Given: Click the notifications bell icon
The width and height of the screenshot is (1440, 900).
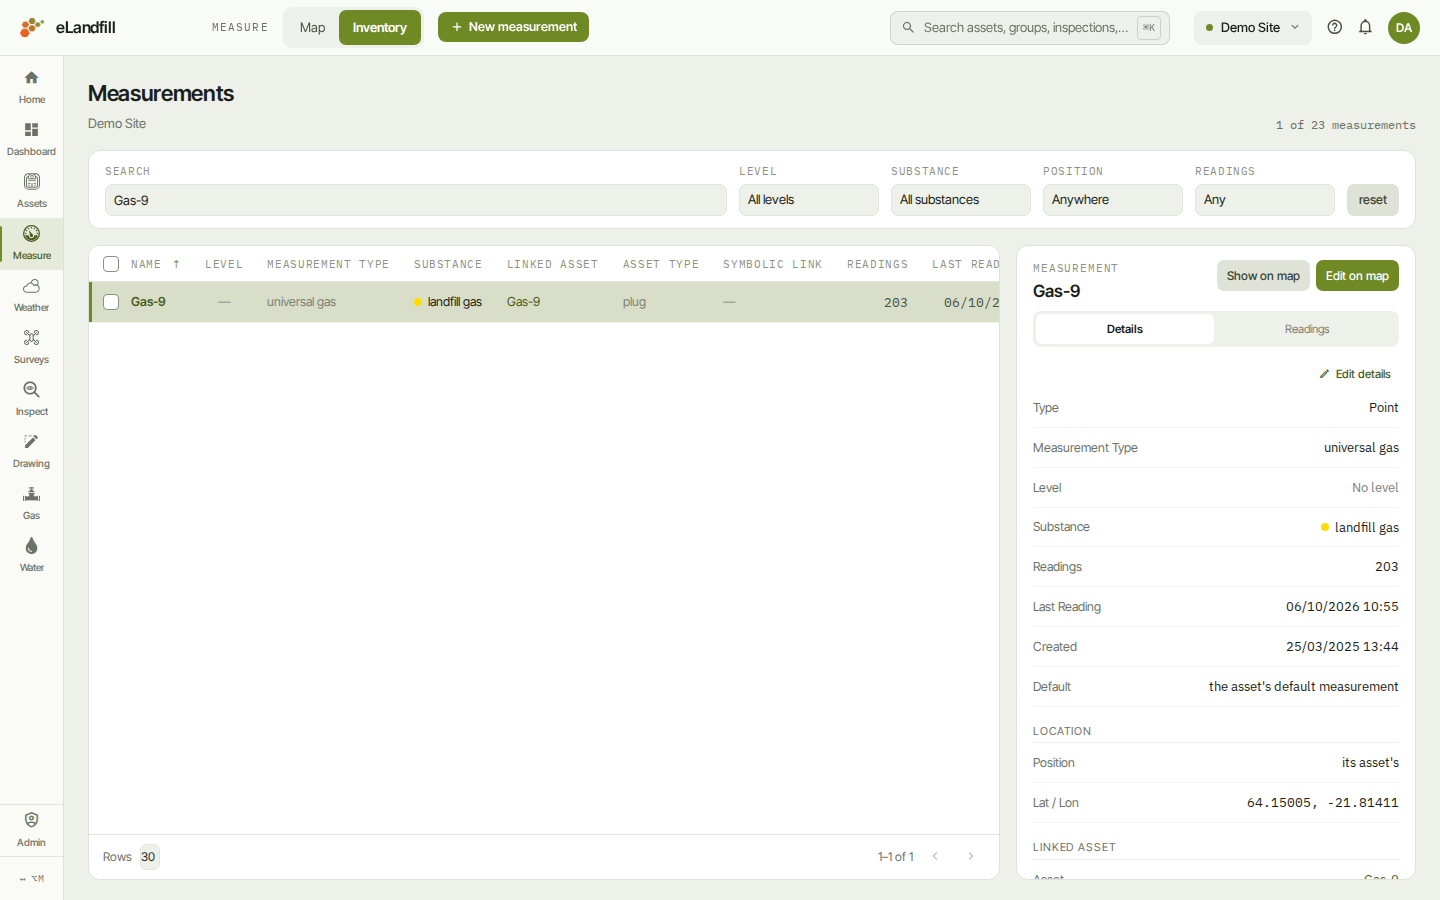Looking at the screenshot, I should [x=1365, y=27].
